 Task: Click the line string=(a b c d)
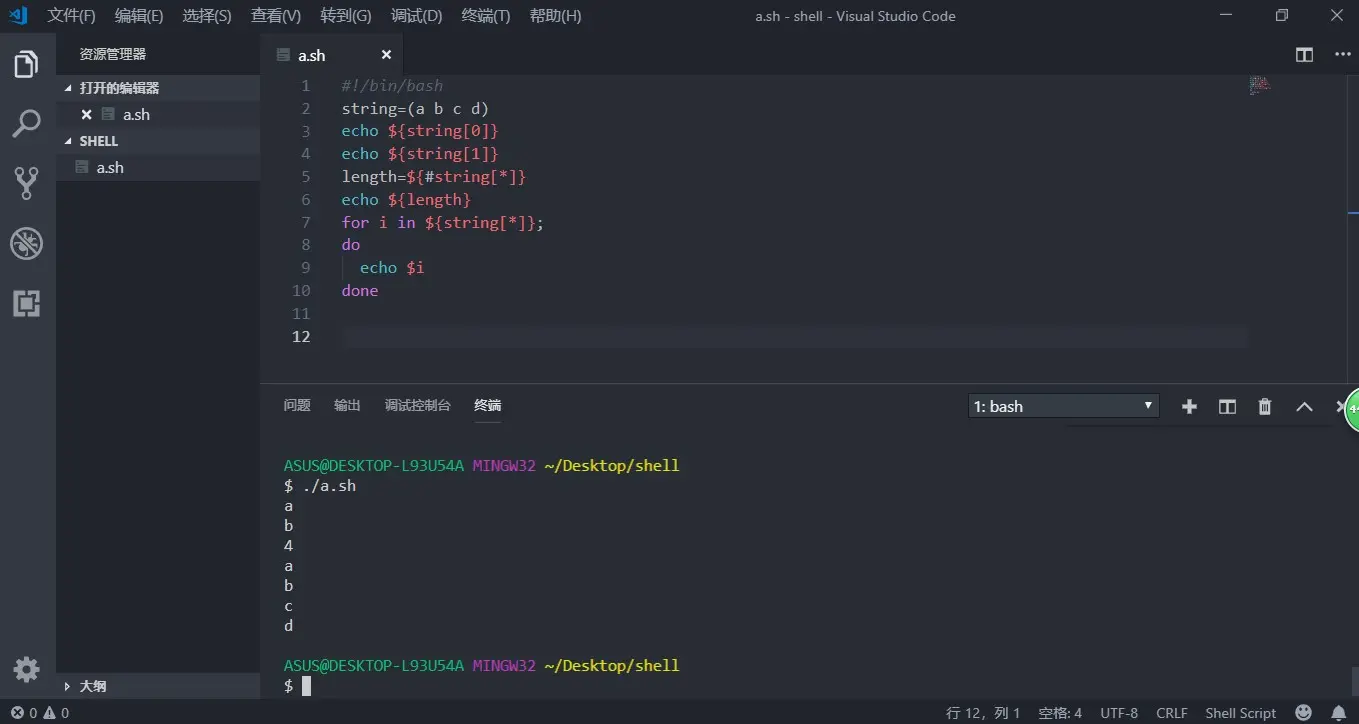coord(415,108)
